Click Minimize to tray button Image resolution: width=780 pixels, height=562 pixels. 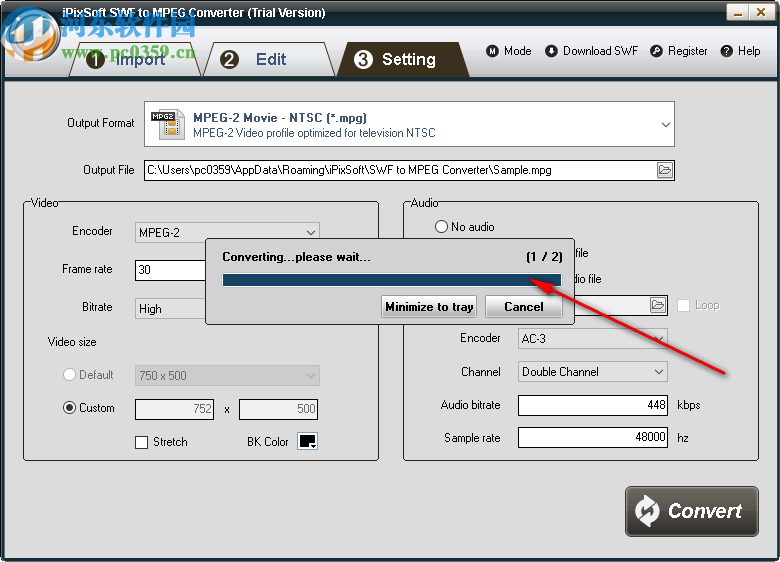point(429,307)
